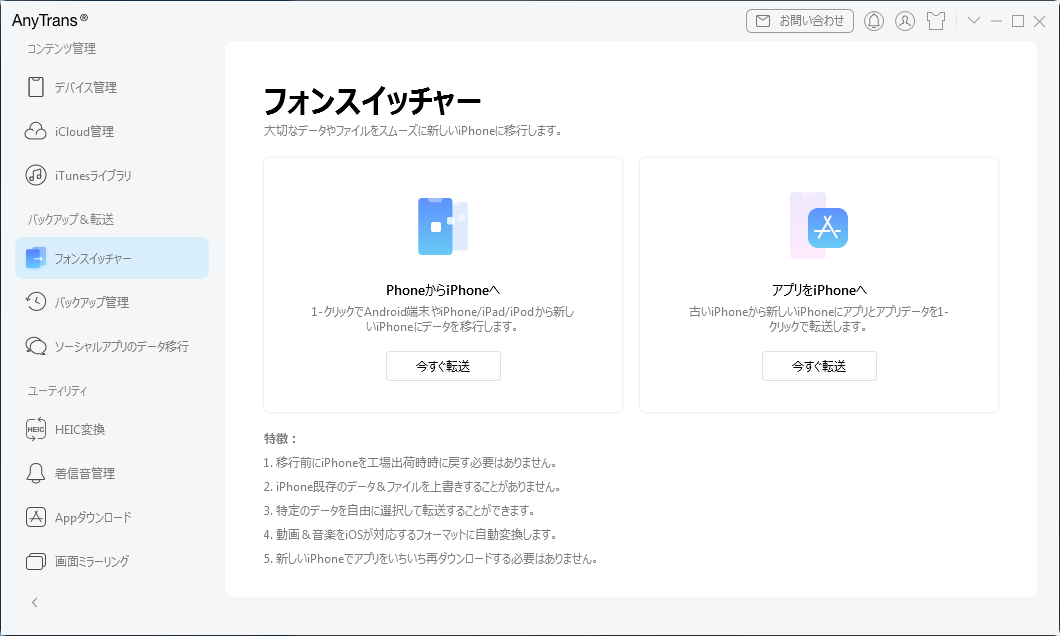Image resolution: width=1060 pixels, height=636 pixels.
Task: Click the お問い合わせ contact button
Action: point(800,21)
